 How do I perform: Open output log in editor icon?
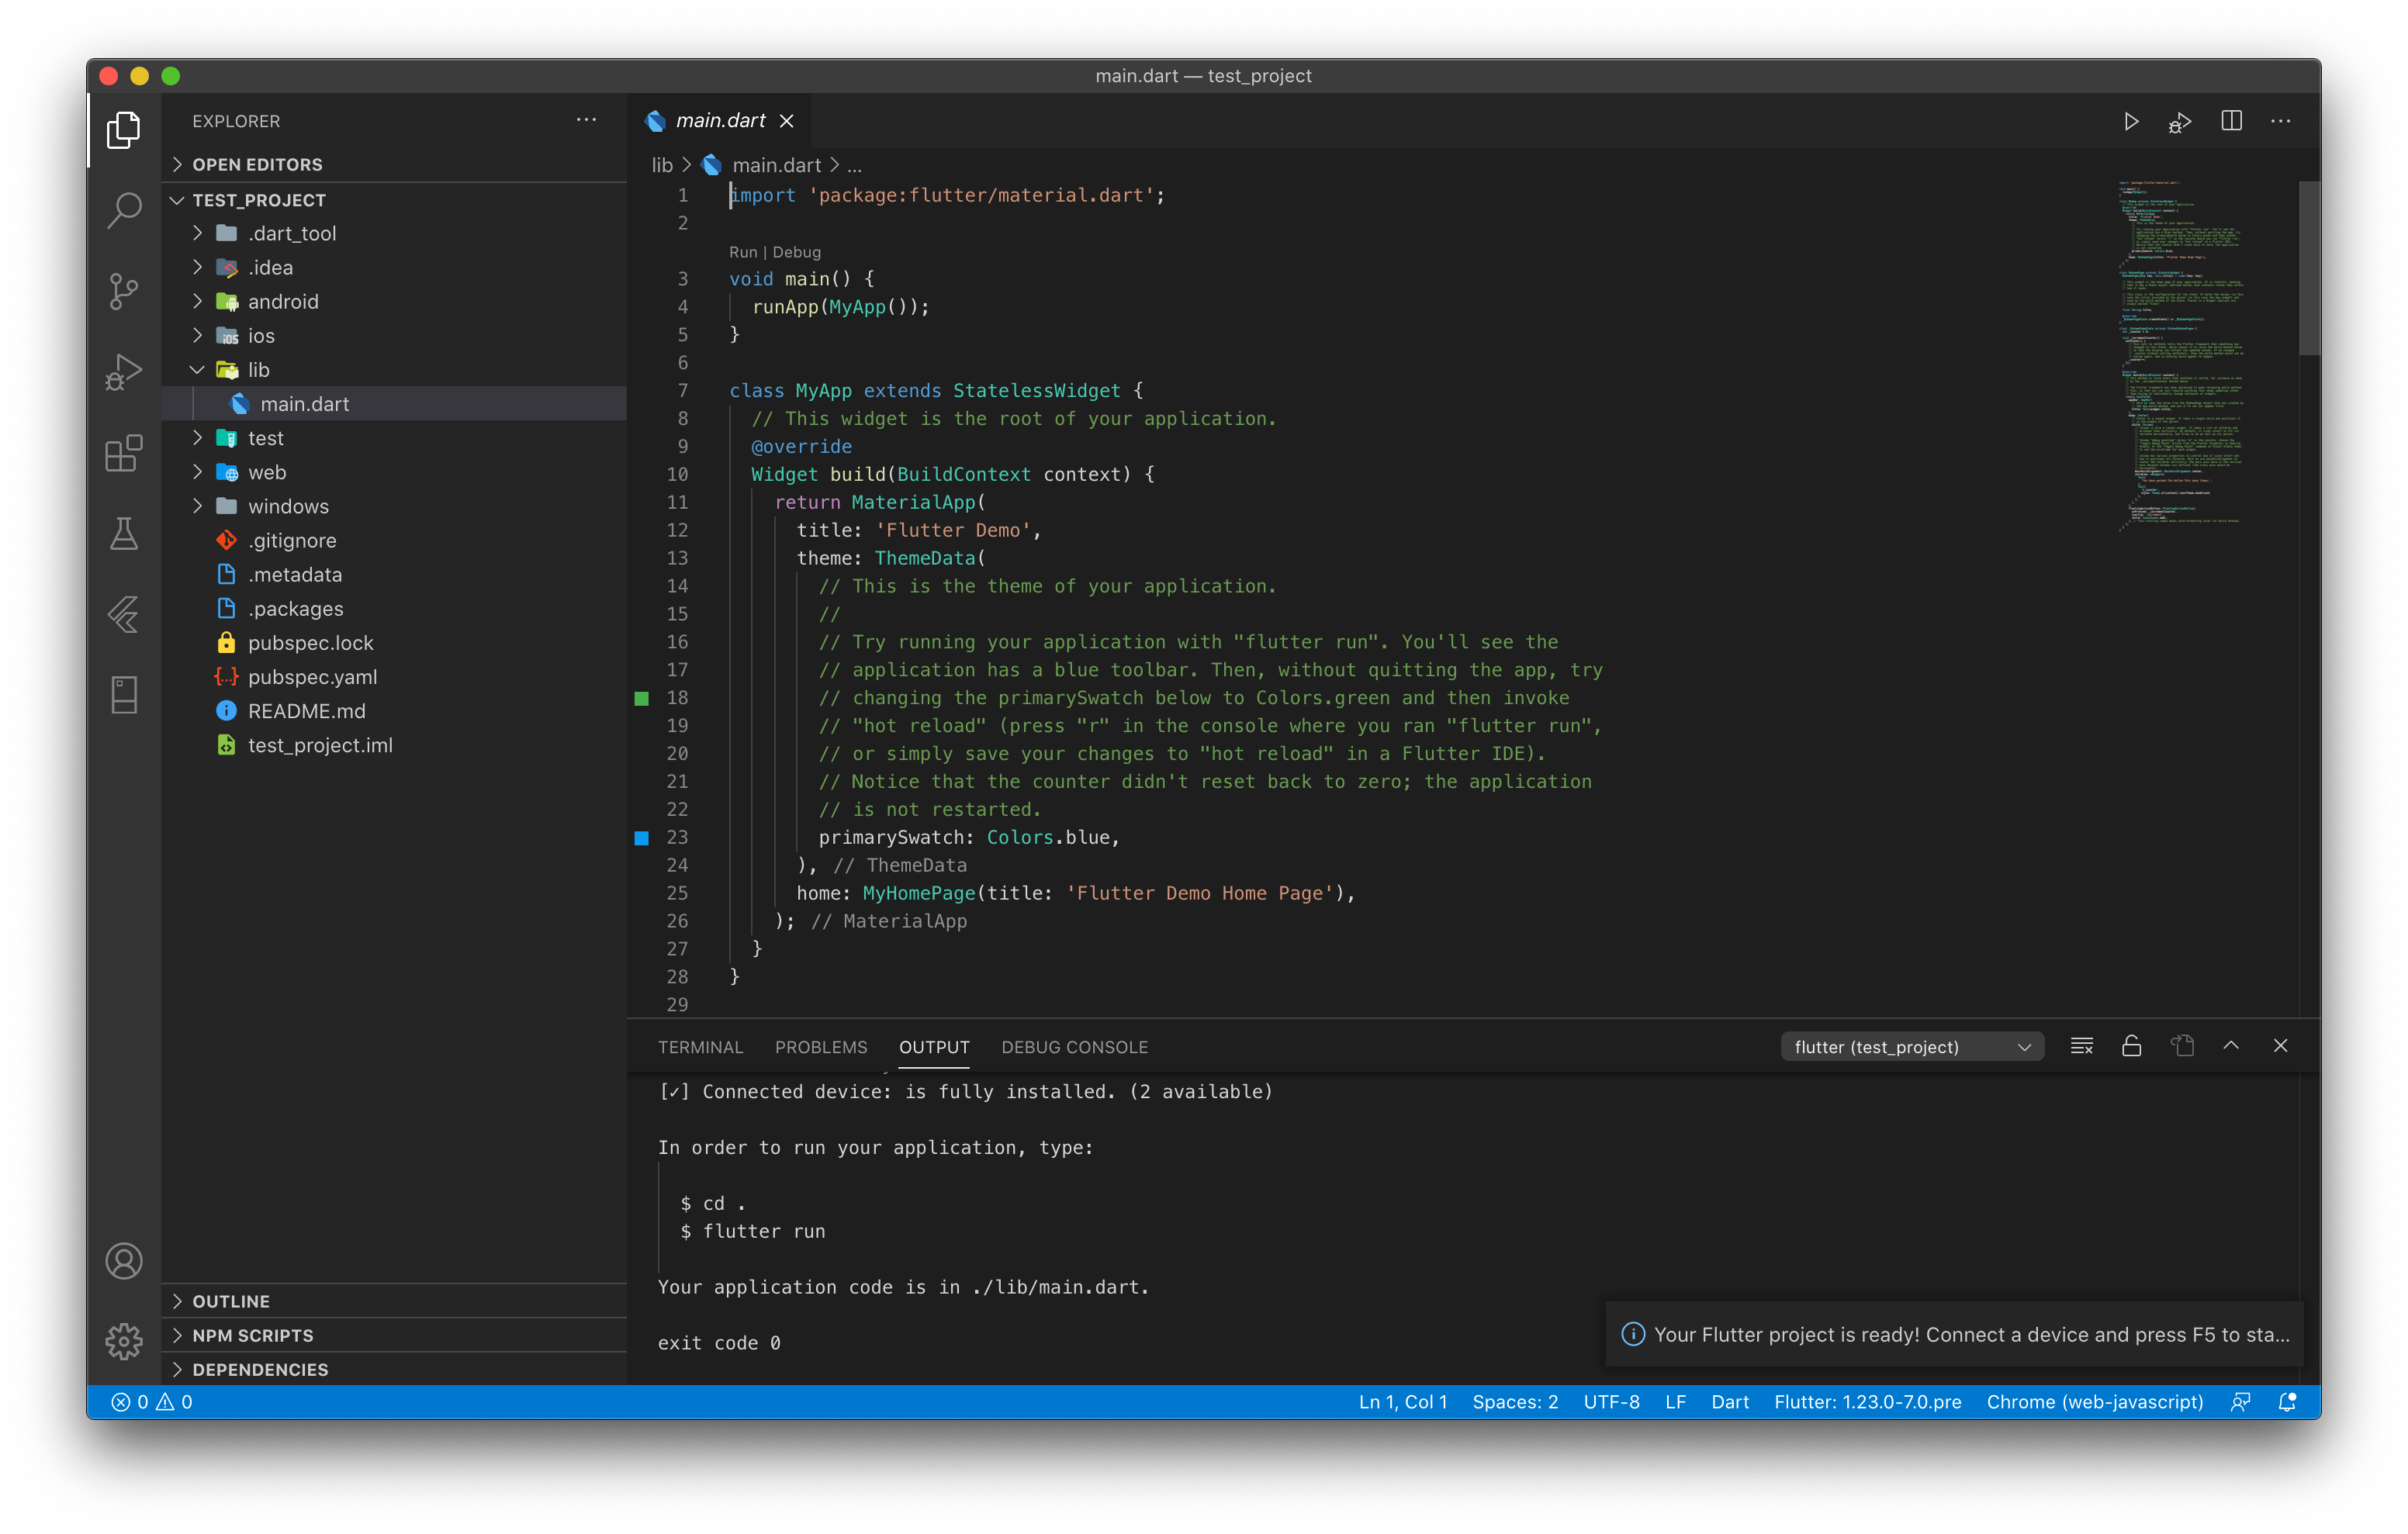pos(2182,1046)
